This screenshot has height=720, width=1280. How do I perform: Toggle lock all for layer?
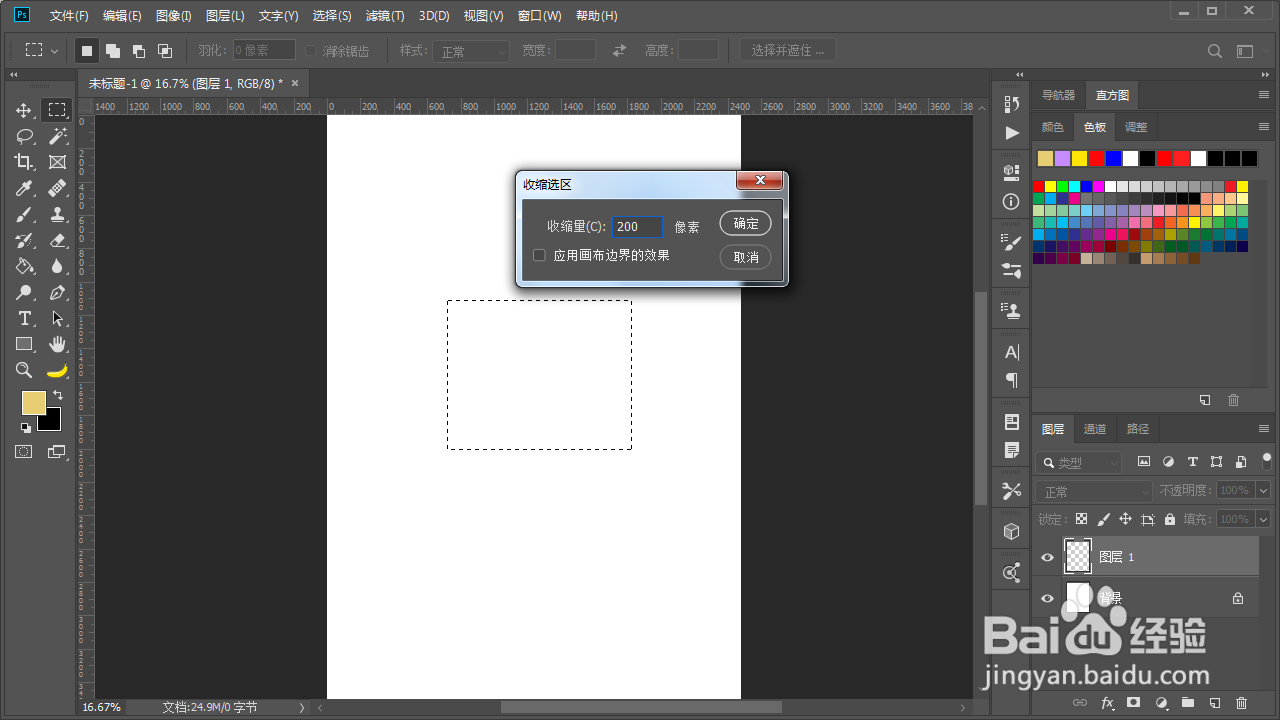pyautogui.click(x=1169, y=519)
